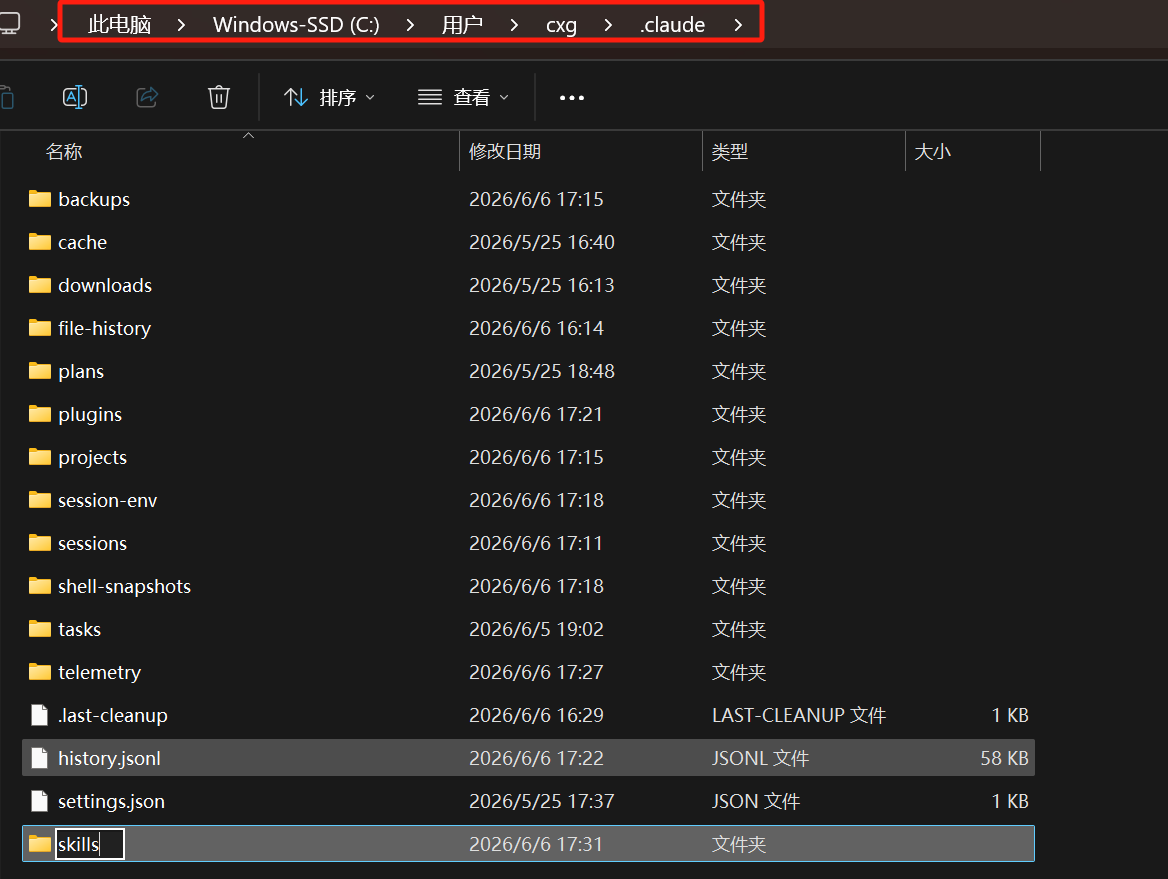Click the Rename toolbar icon
Image resolution: width=1168 pixels, height=879 pixels.
pyautogui.click(x=74, y=97)
